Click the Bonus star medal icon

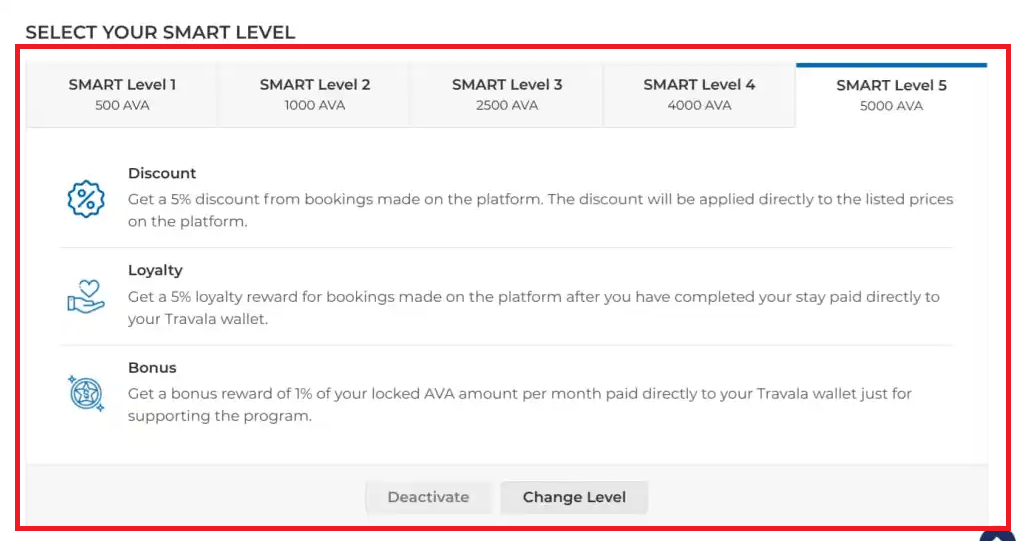[85, 393]
